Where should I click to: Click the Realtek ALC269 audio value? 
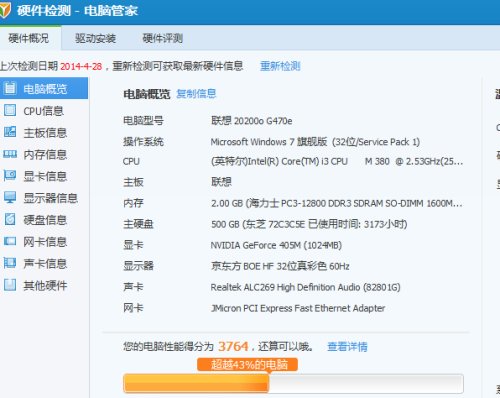[305, 287]
